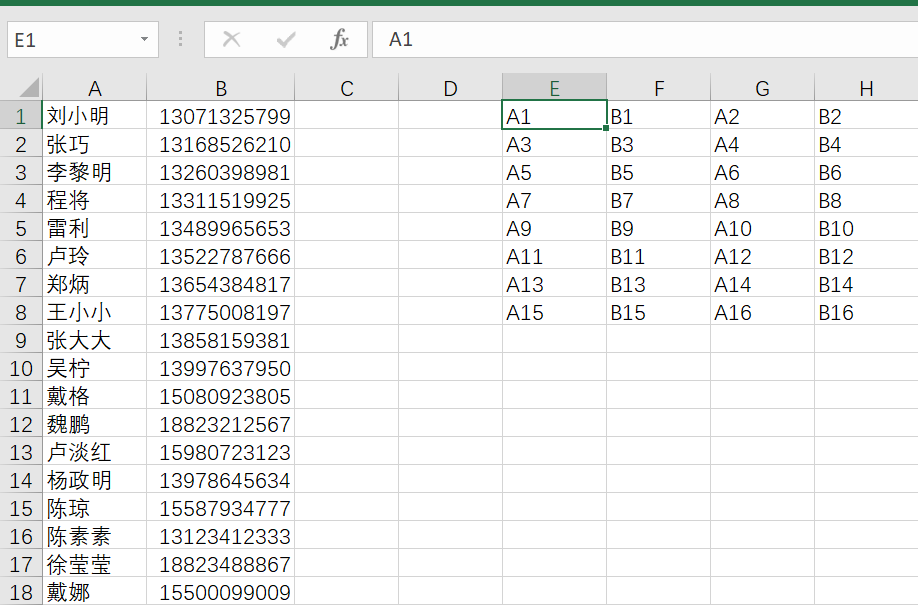Click cell containing A10 text

[762, 229]
